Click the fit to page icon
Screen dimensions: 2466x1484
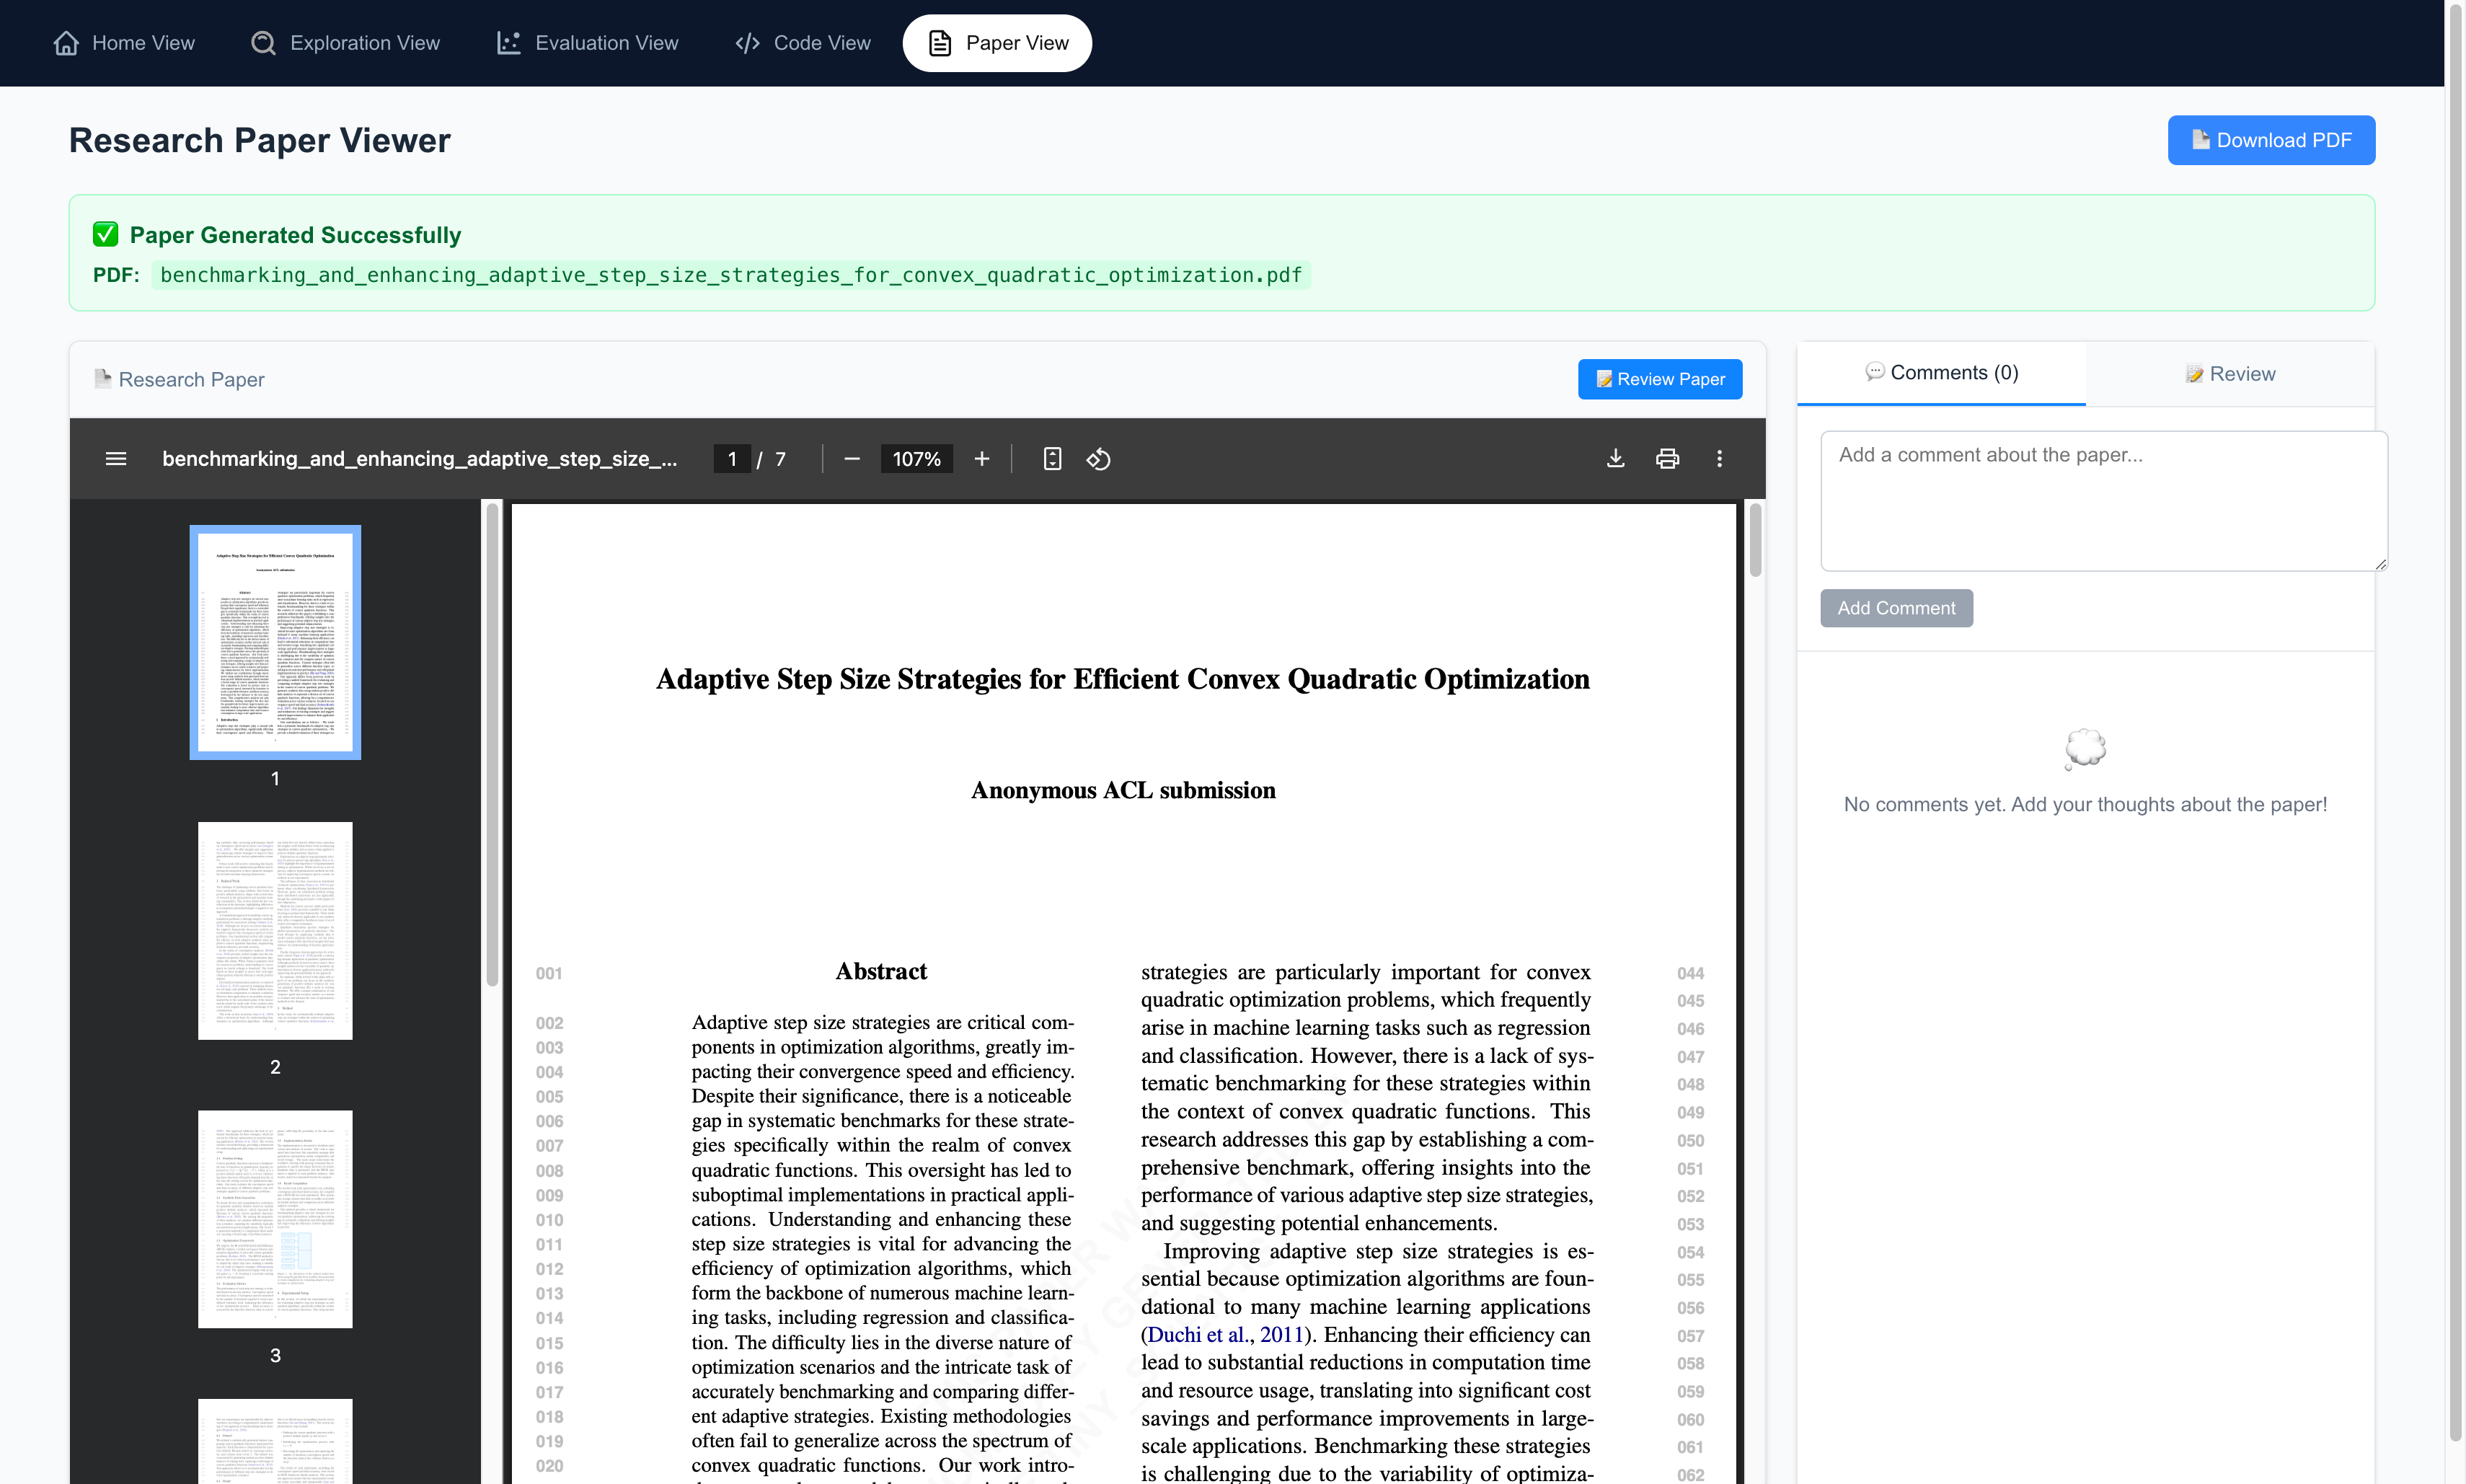1052,459
